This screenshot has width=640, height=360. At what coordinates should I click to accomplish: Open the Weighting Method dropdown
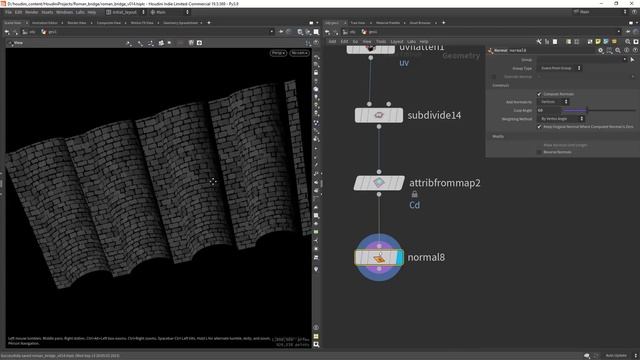(561, 119)
